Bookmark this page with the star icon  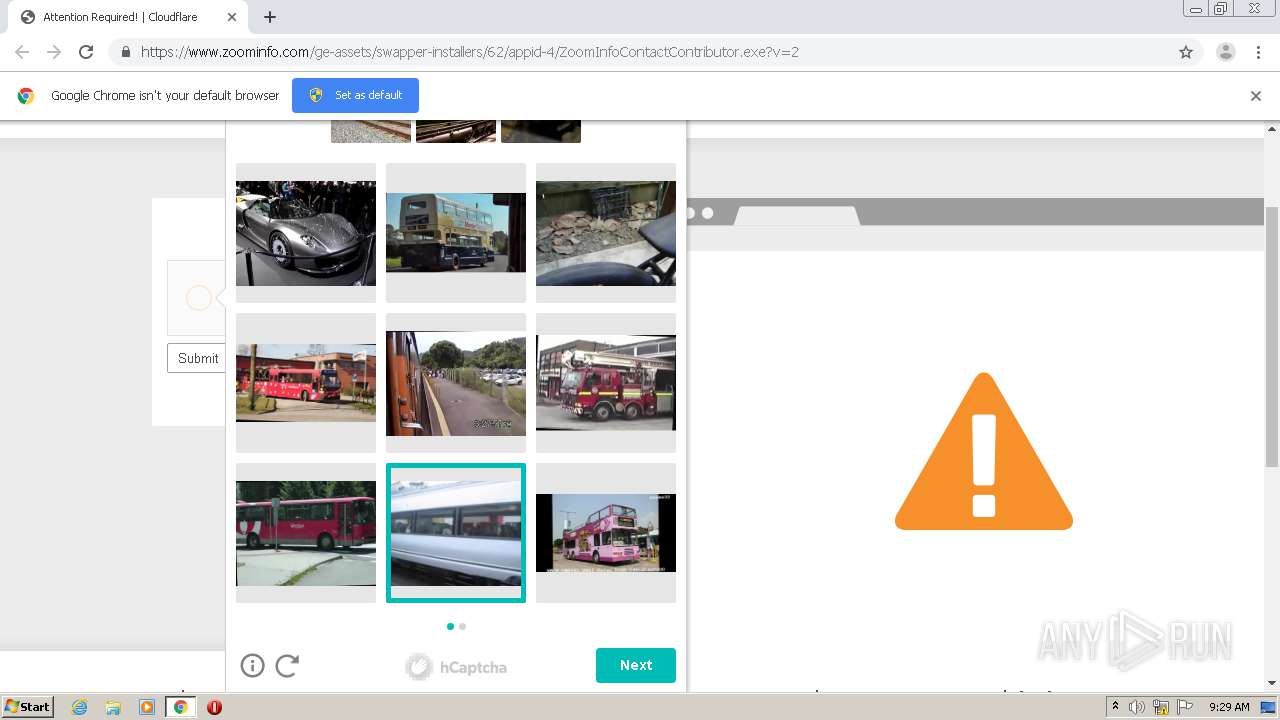pyautogui.click(x=1186, y=52)
